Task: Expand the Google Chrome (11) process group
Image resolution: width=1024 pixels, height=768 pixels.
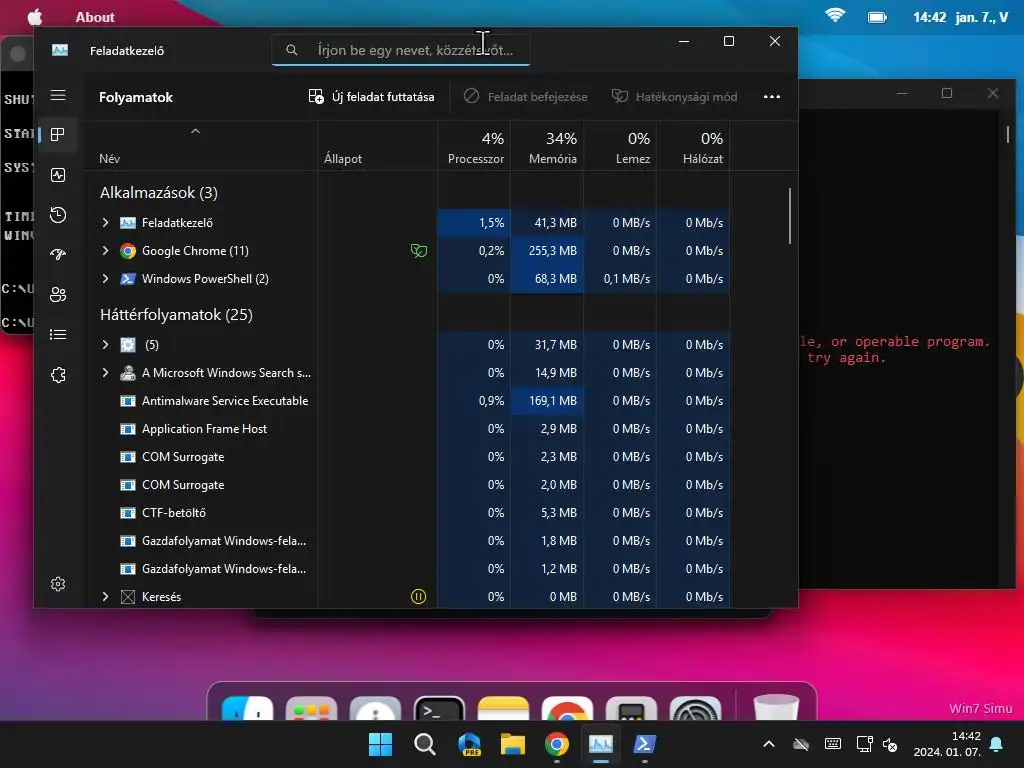Action: (105, 251)
